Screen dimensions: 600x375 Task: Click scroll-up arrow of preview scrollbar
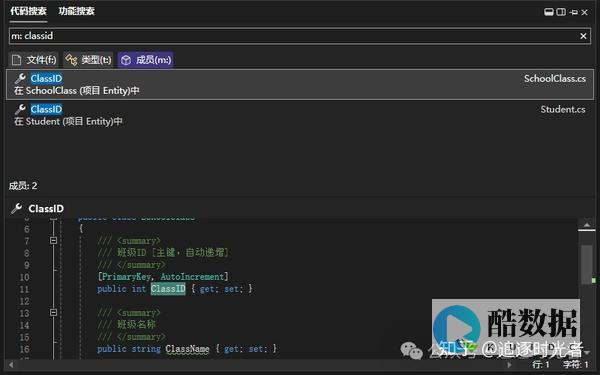click(x=586, y=224)
